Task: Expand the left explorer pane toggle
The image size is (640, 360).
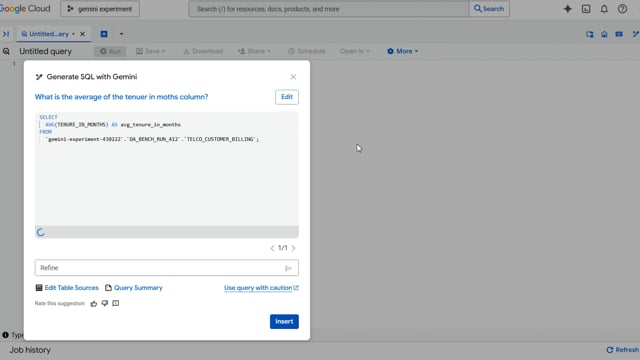Action: click(x=6, y=34)
